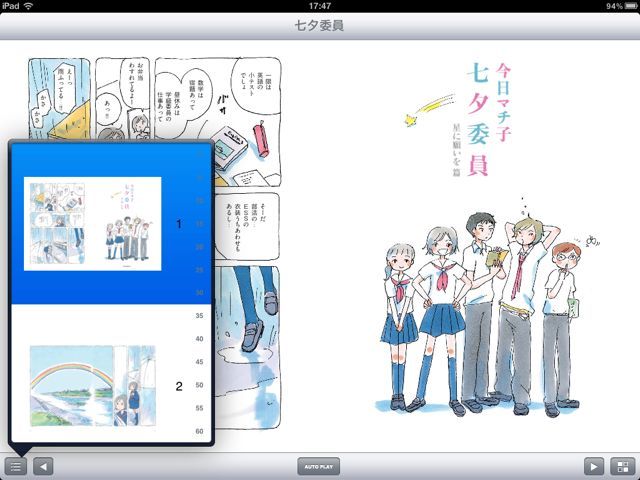The width and height of the screenshot is (640, 480).
Task: Jump to index 60 in chapter list
Action: (x=199, y=431)
